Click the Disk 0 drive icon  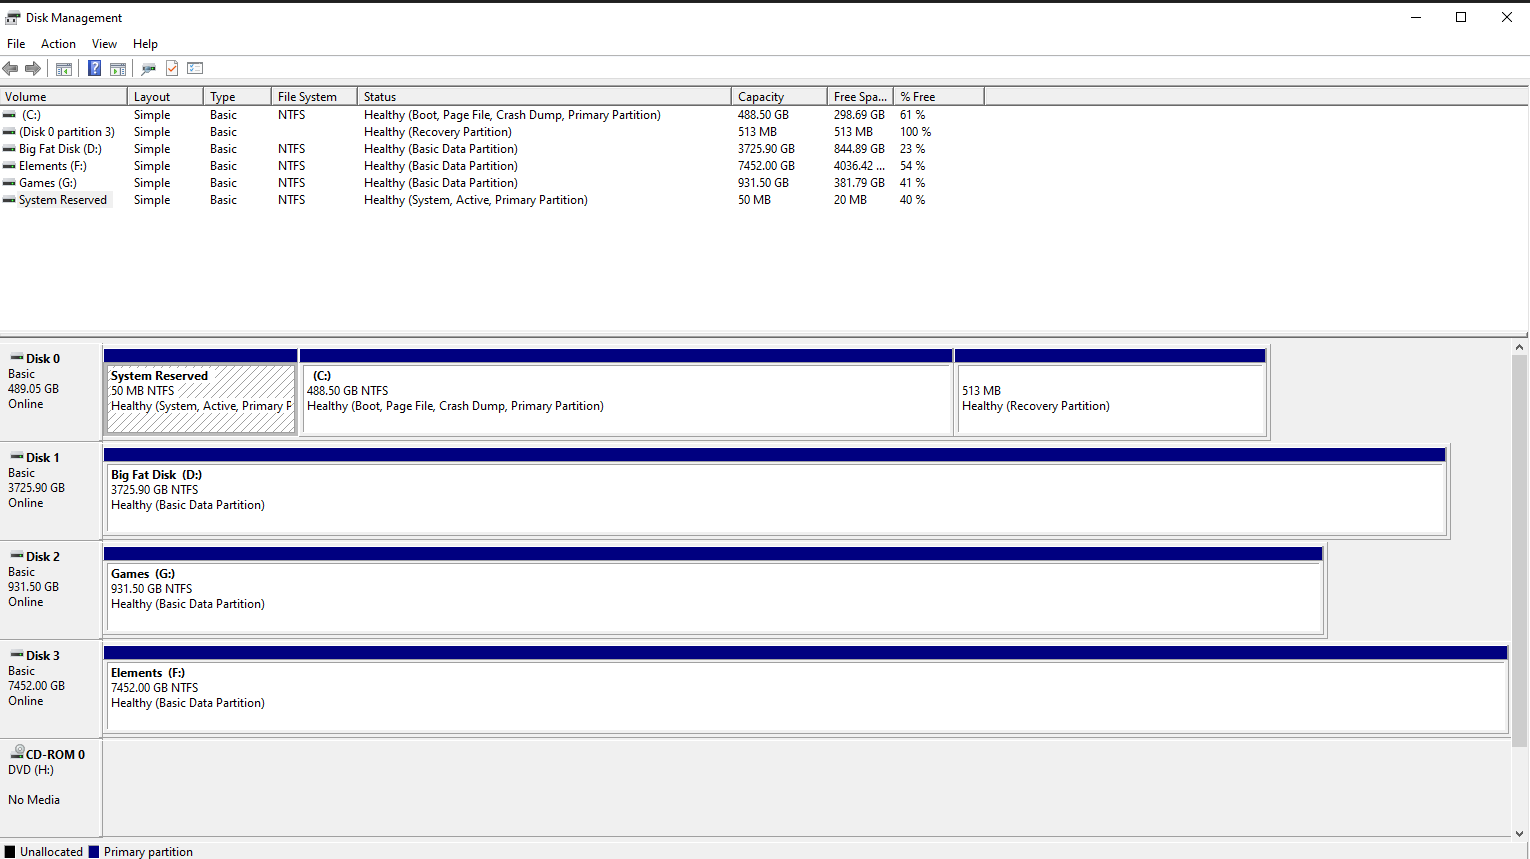tap(17, 357)
